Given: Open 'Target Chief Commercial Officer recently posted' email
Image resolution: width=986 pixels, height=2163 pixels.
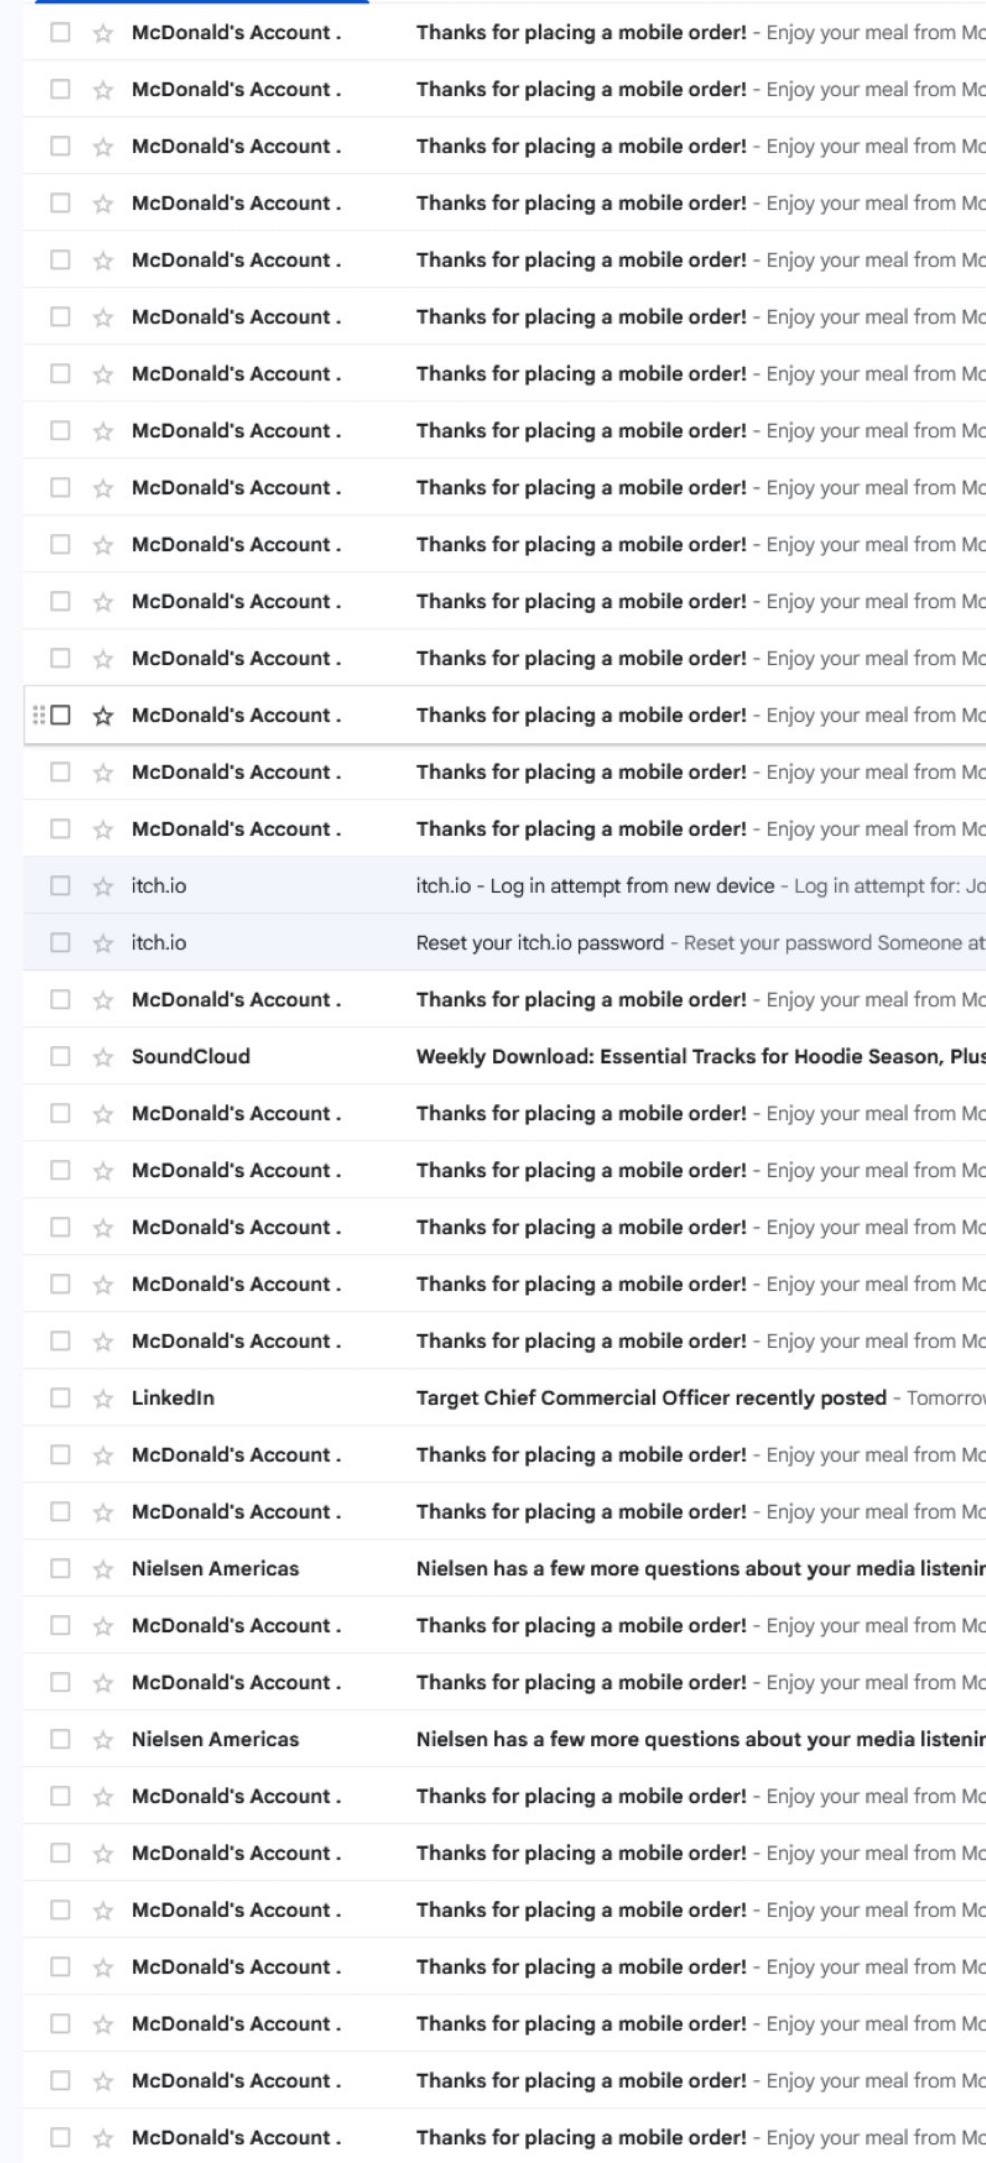Looking at the screenshot, I should 651,1398.
